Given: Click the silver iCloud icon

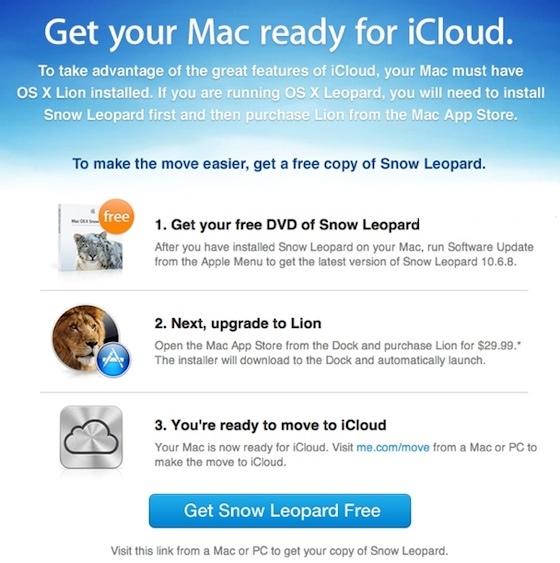Looking at the screenshot, I should [x=91, y=437].
